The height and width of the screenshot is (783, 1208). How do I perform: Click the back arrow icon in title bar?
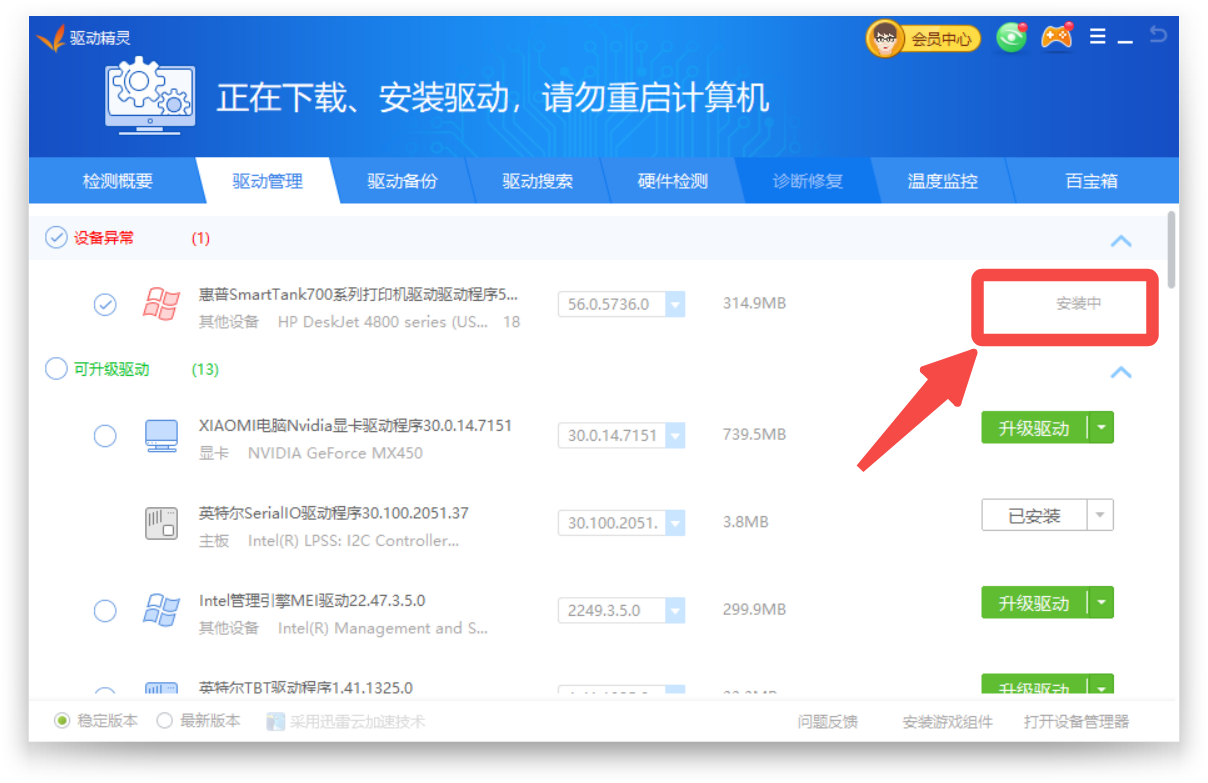[1158, 35]
